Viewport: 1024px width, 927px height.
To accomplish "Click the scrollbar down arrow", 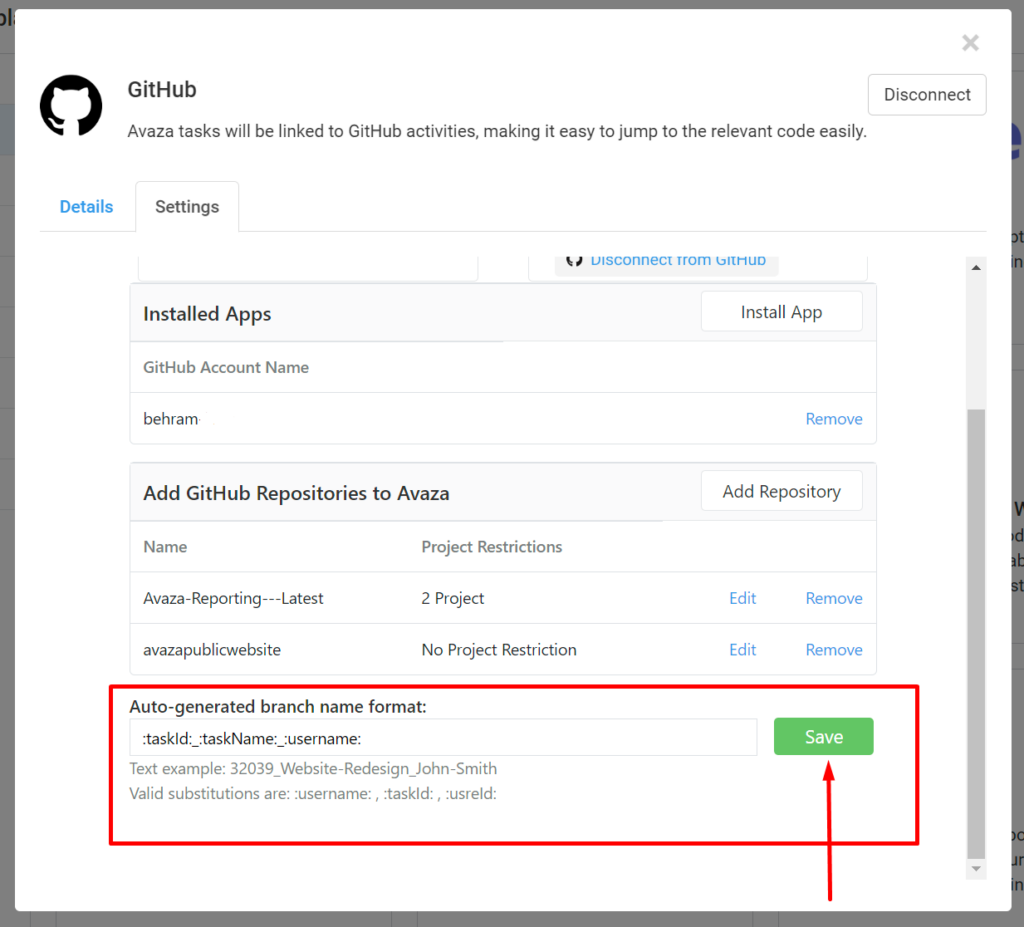I will tap(976, 869).
